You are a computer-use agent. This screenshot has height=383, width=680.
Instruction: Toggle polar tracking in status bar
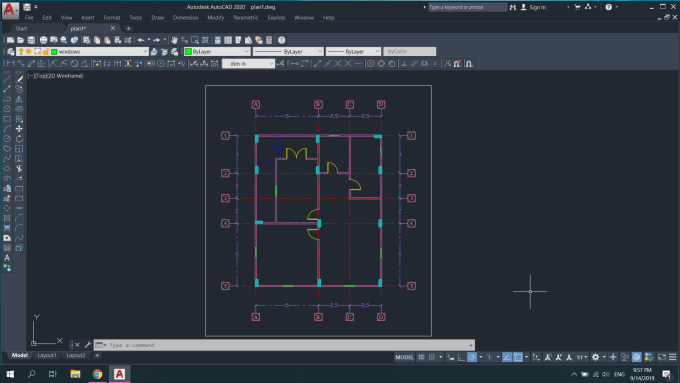click(472, 357)
